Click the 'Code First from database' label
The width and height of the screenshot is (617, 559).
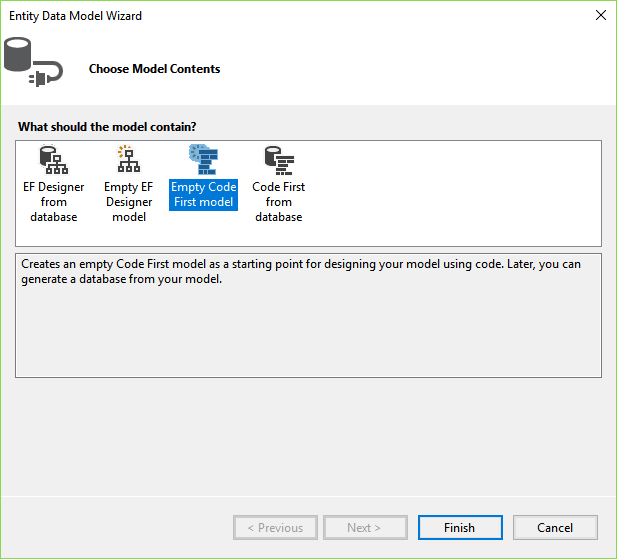coord(279,202)
